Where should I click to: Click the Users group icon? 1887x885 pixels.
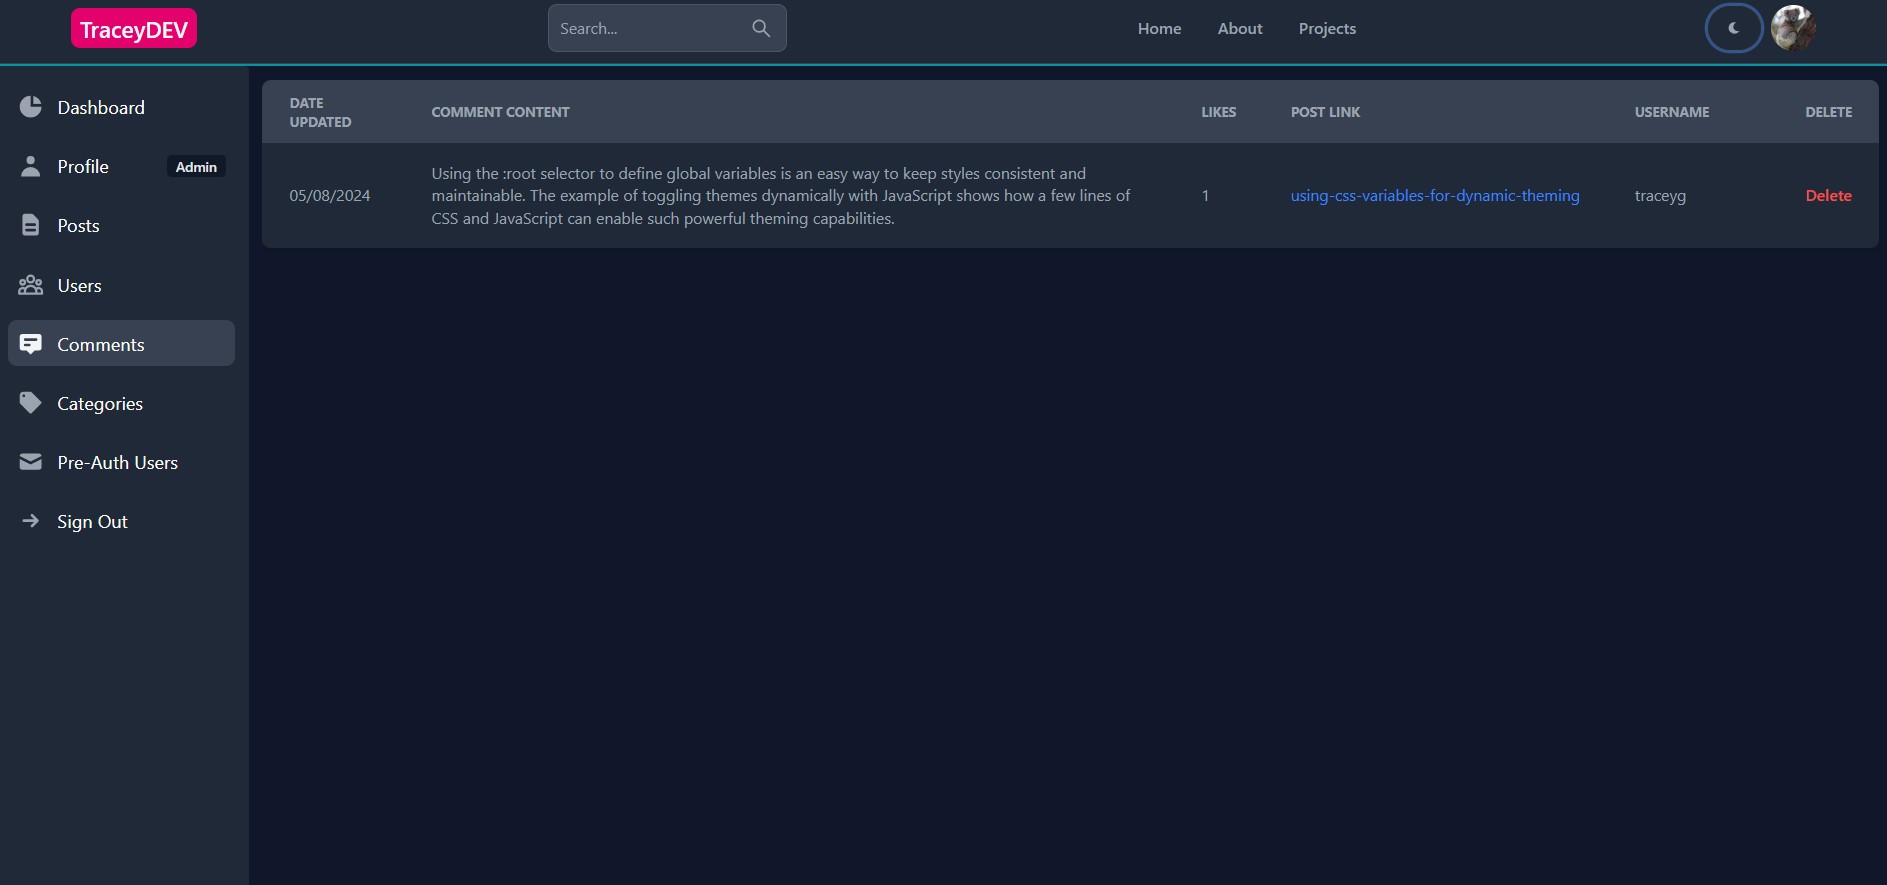point(31,286)
